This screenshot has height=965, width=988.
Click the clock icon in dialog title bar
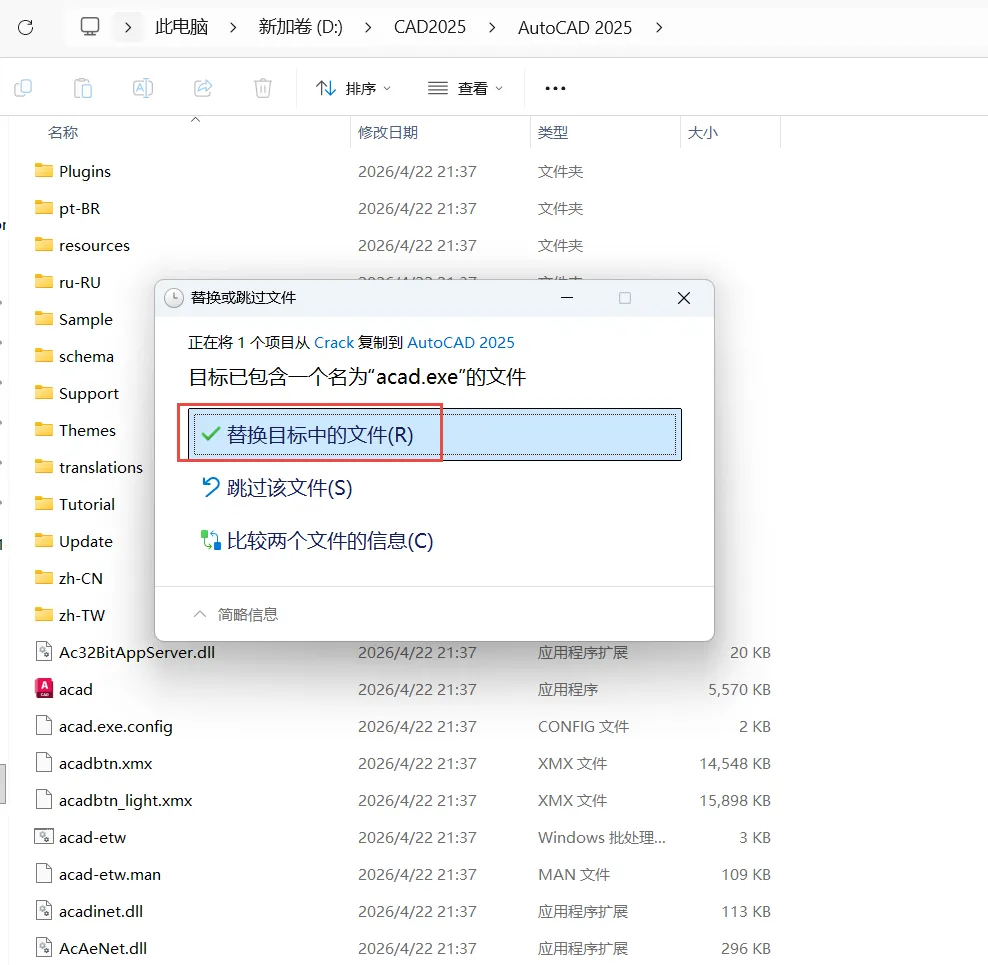point(174,298)
